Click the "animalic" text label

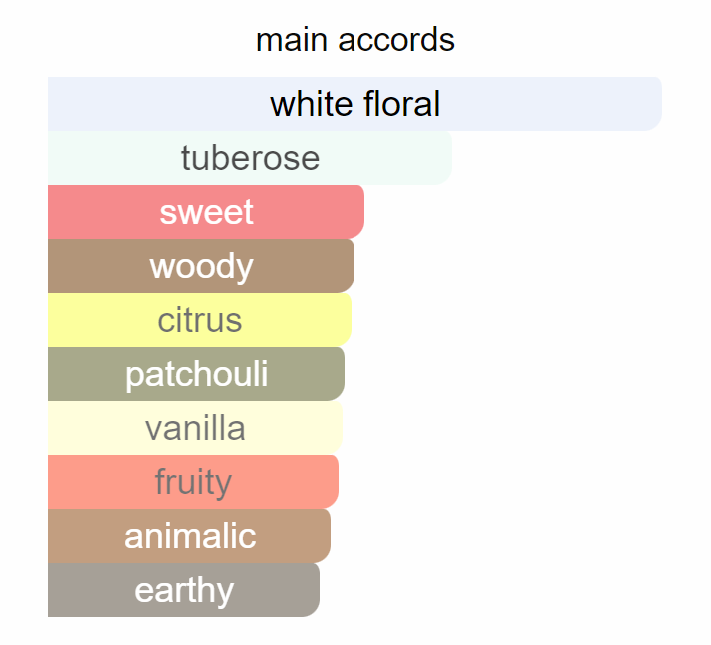(190, 536)
